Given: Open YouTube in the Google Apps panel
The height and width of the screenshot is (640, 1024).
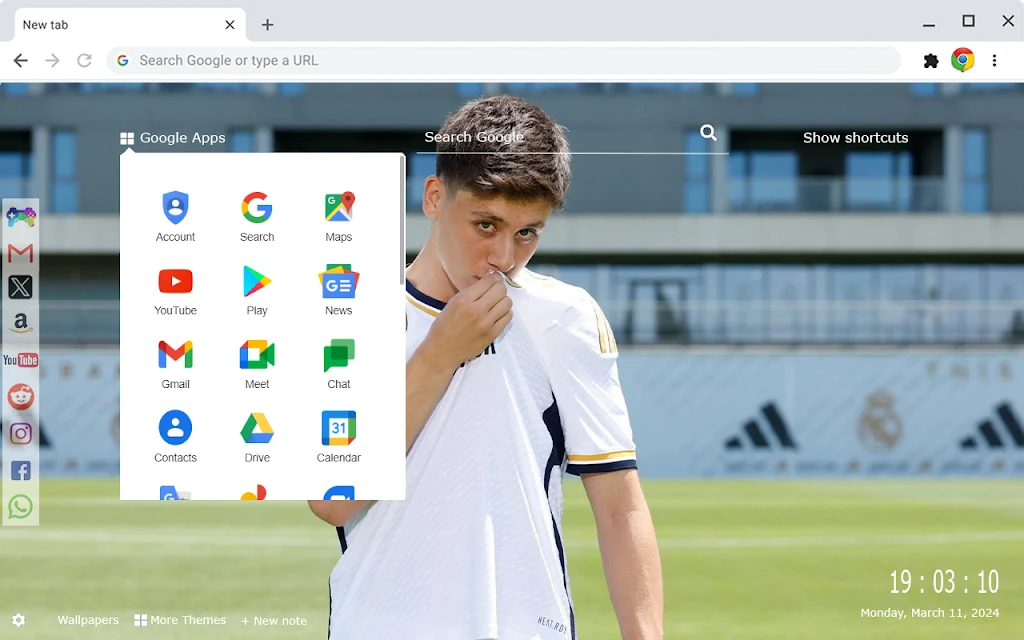Looking at the screenshot, I should coord(175,291).
